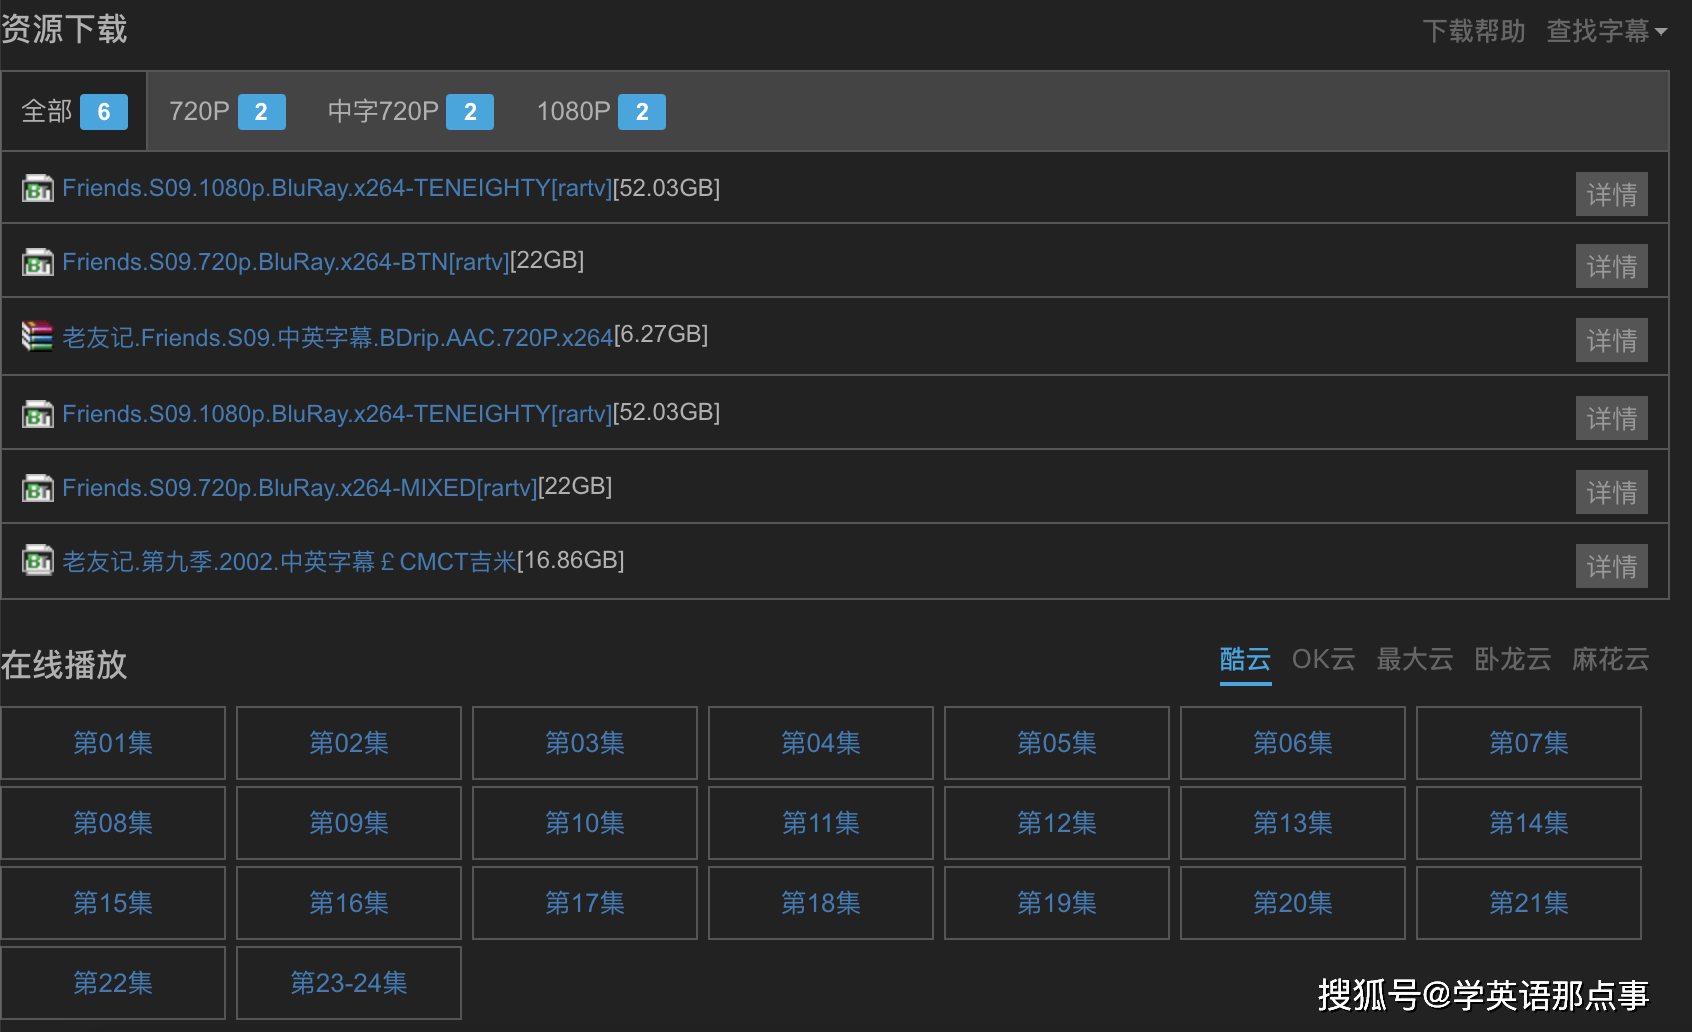The height and width of the screenshot is (1032, 1692).
Task: Play episode 第01集
Action: coord(113,743)
